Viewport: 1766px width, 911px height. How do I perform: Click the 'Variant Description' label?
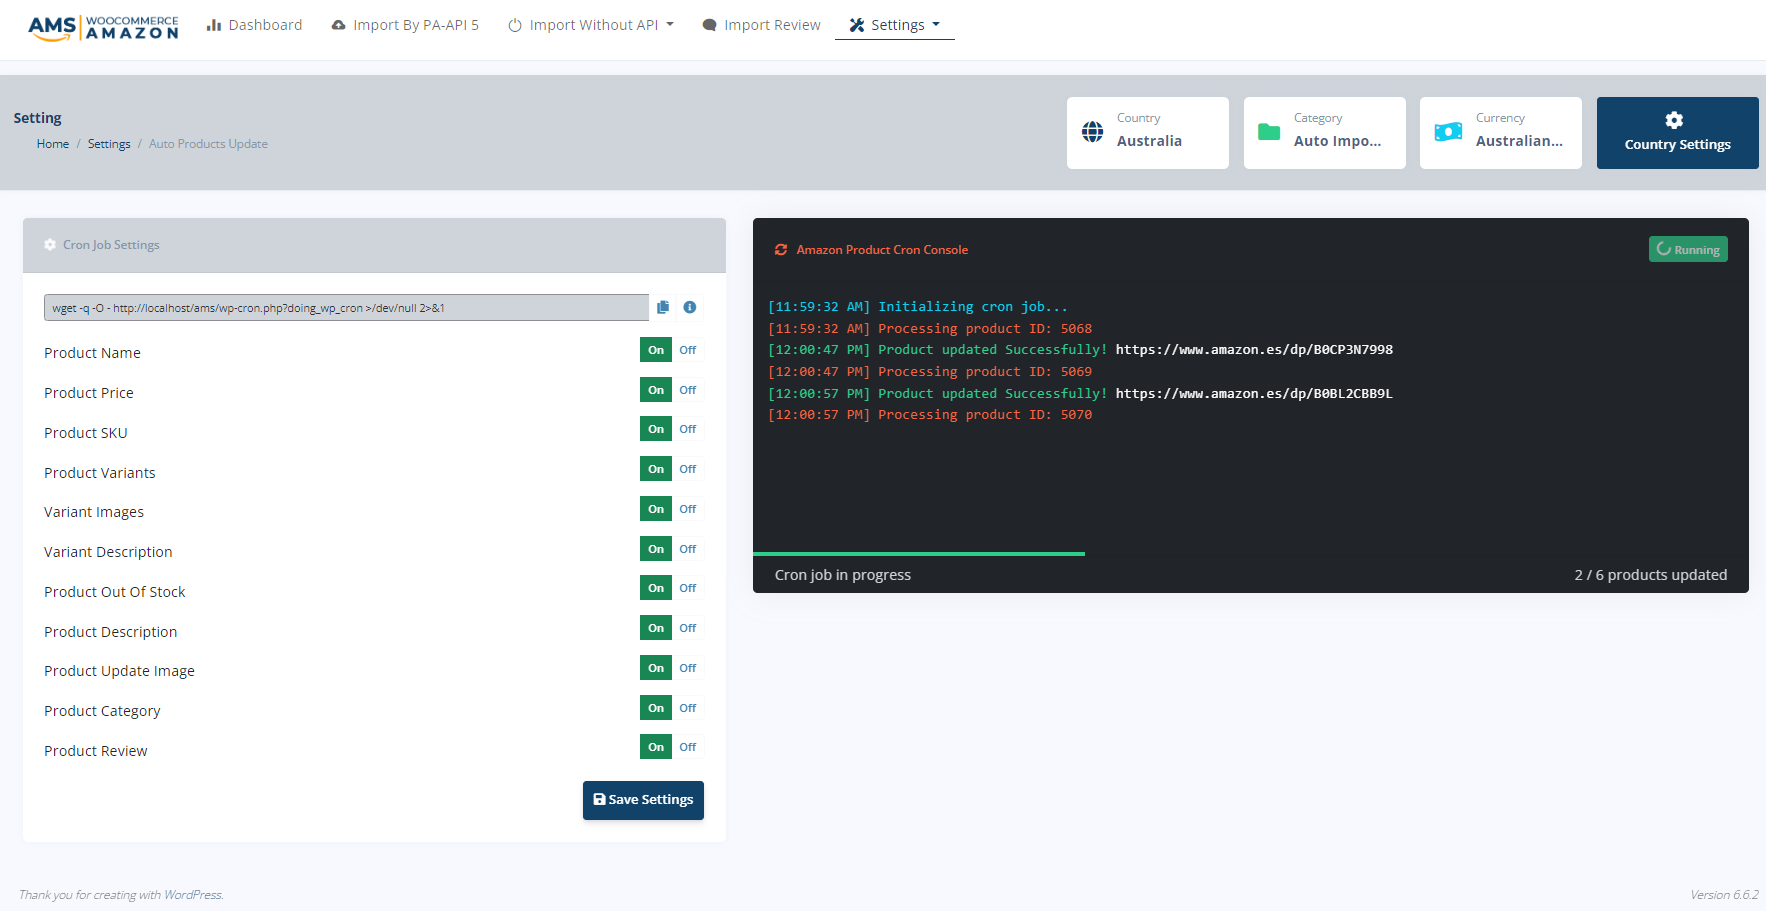point(108,552)
